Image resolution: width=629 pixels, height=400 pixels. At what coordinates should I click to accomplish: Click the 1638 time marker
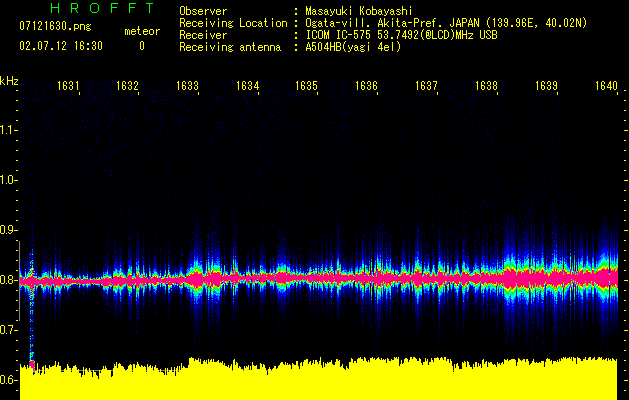tap(486, 86)
